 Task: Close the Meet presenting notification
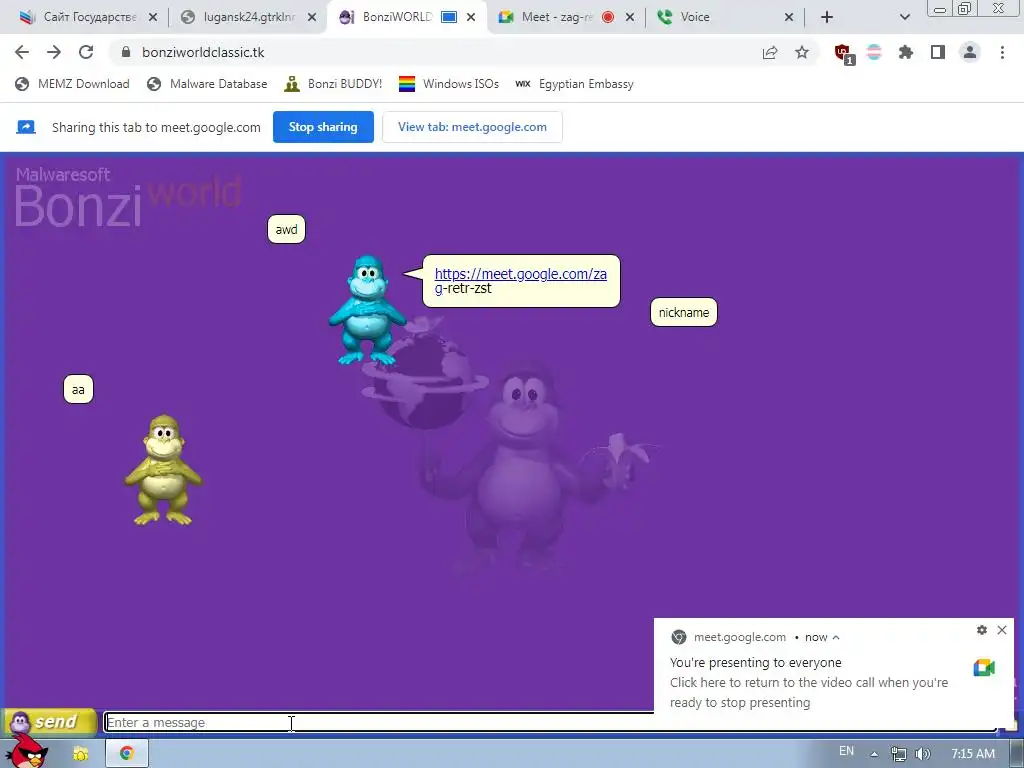coord(1002,630)
